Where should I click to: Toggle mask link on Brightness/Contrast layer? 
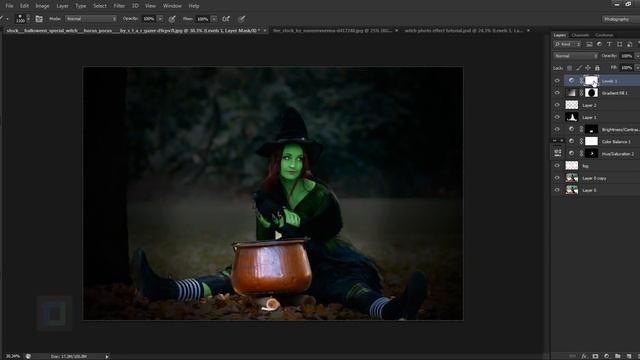tap(581, 129)
